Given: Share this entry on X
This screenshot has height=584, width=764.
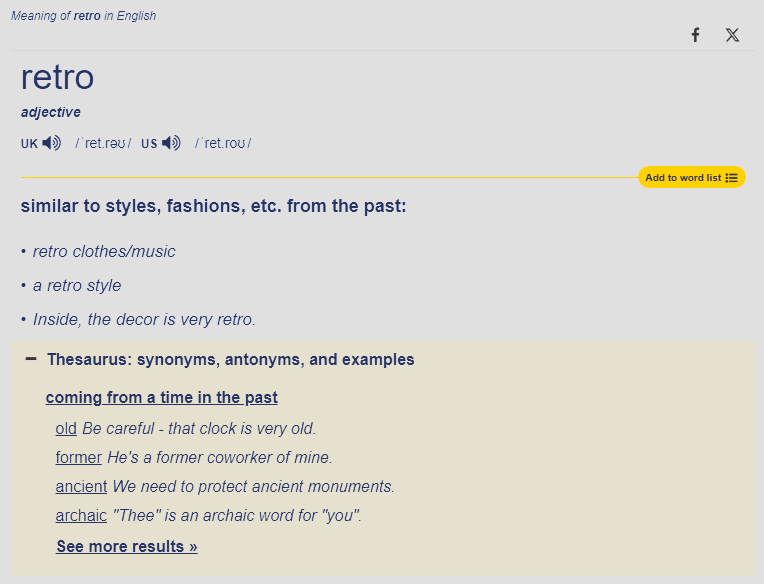Looking at the screenshot, I should (x=732, y=35).
